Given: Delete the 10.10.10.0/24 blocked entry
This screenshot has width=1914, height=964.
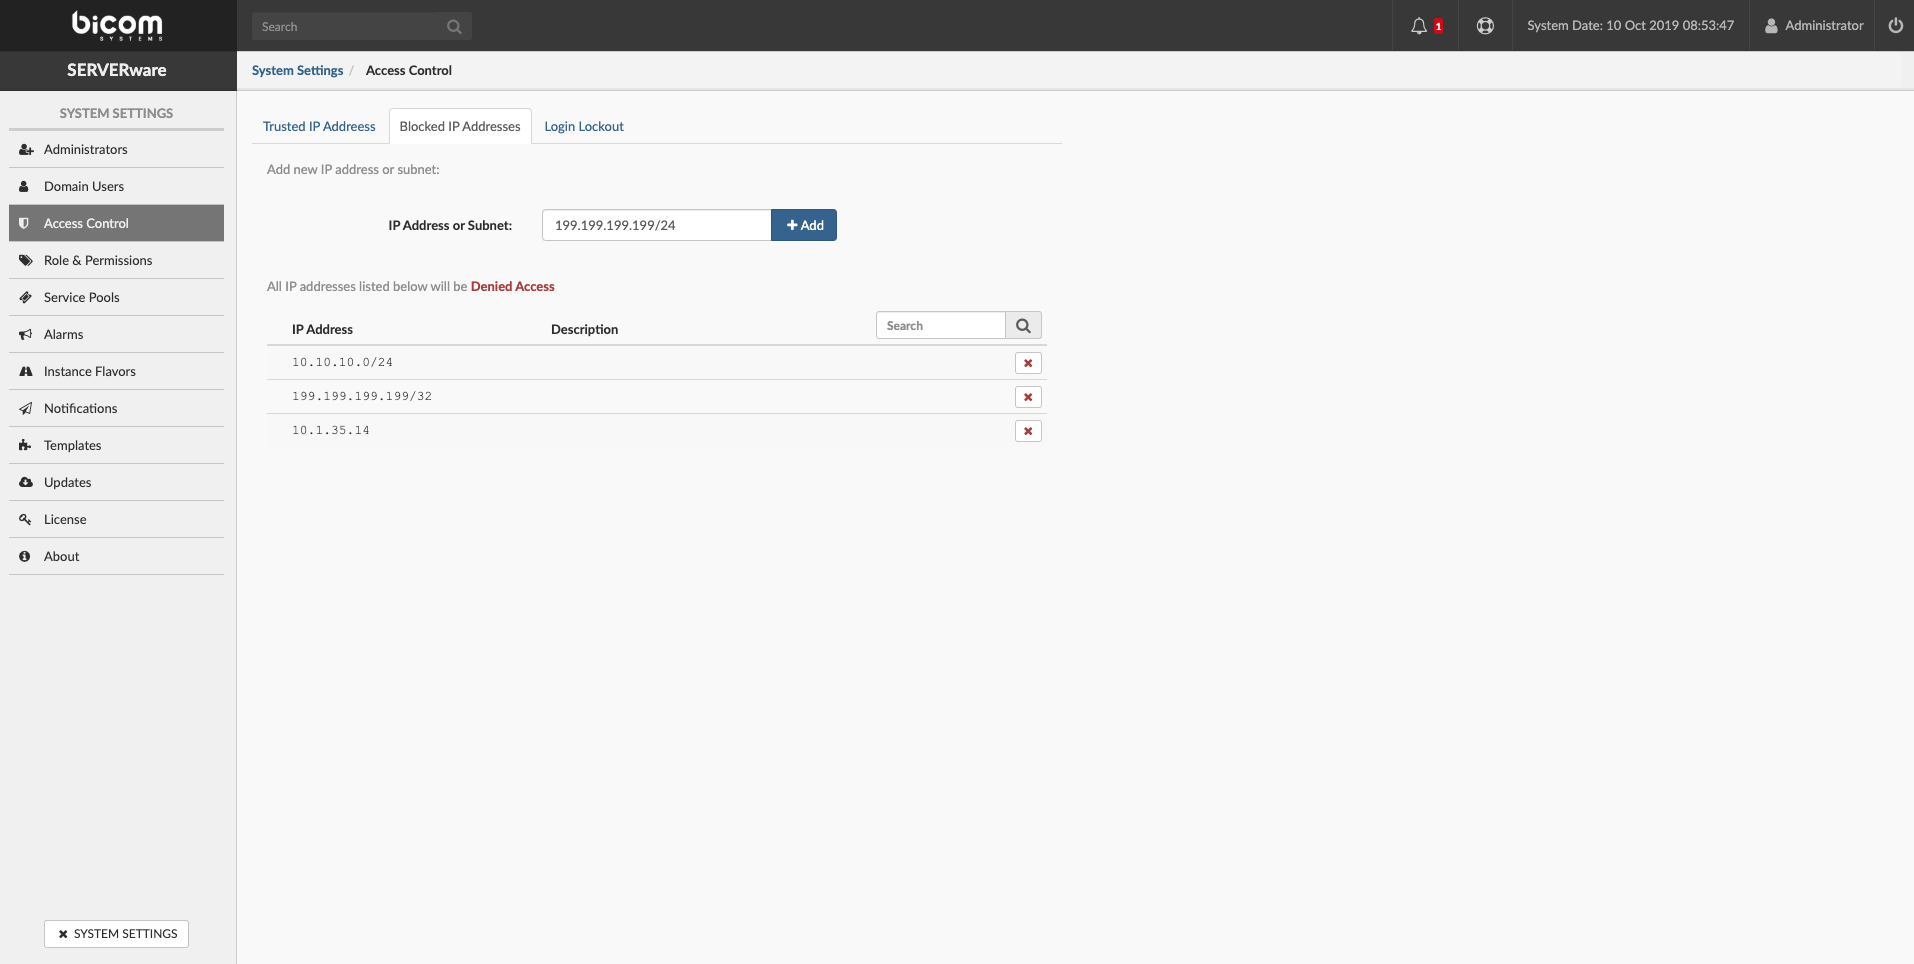Looking at the screenshot, I should (1028, 363).
